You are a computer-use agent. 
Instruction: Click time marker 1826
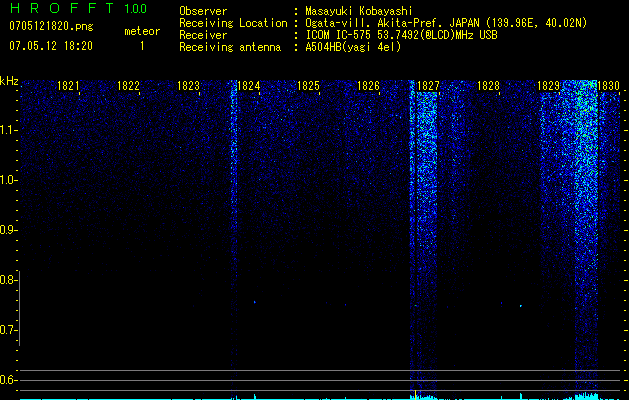click(368, 86)
